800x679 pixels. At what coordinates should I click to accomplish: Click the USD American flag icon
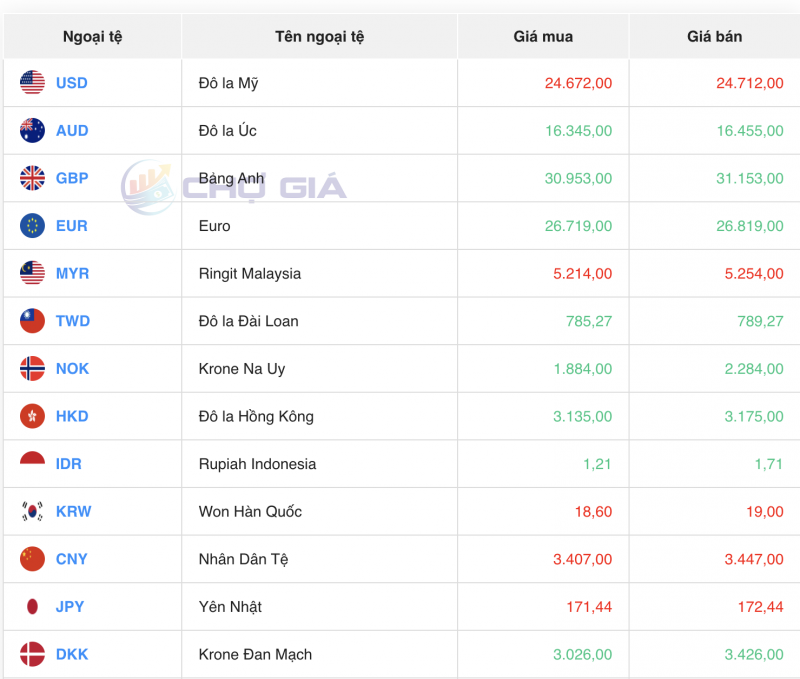pyautogui.click(x=31, y=83)
